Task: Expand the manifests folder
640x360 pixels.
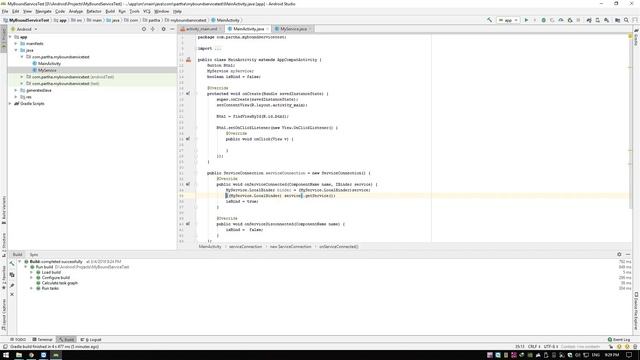Action: [16, 43]
